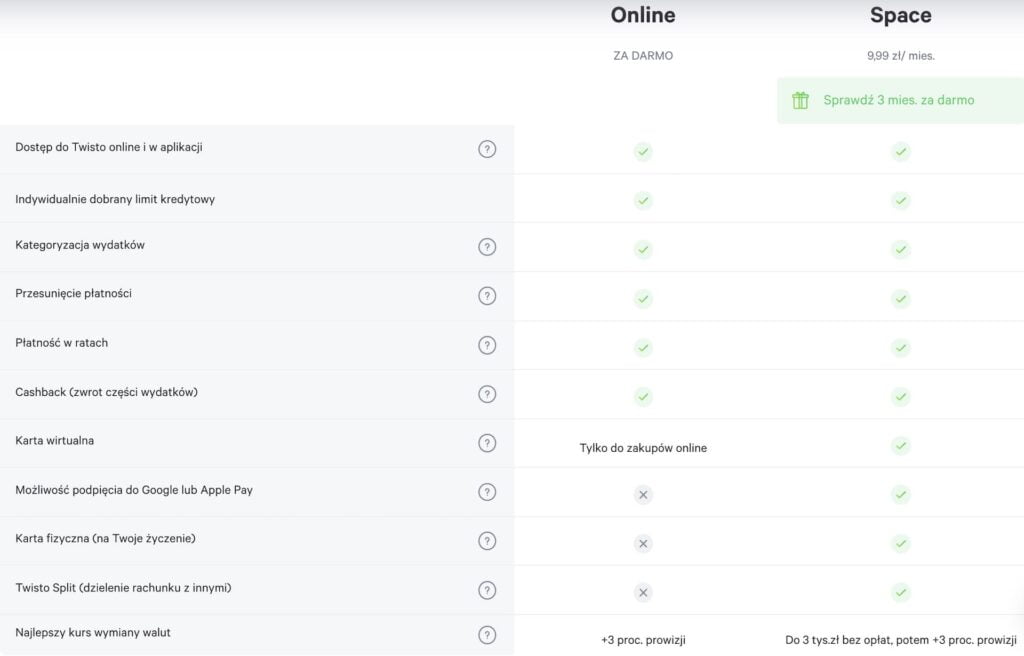Click '+3 proc. prowizji' under Online
The width and height of the screenshot is (1024, 656).
coord(643,640)
